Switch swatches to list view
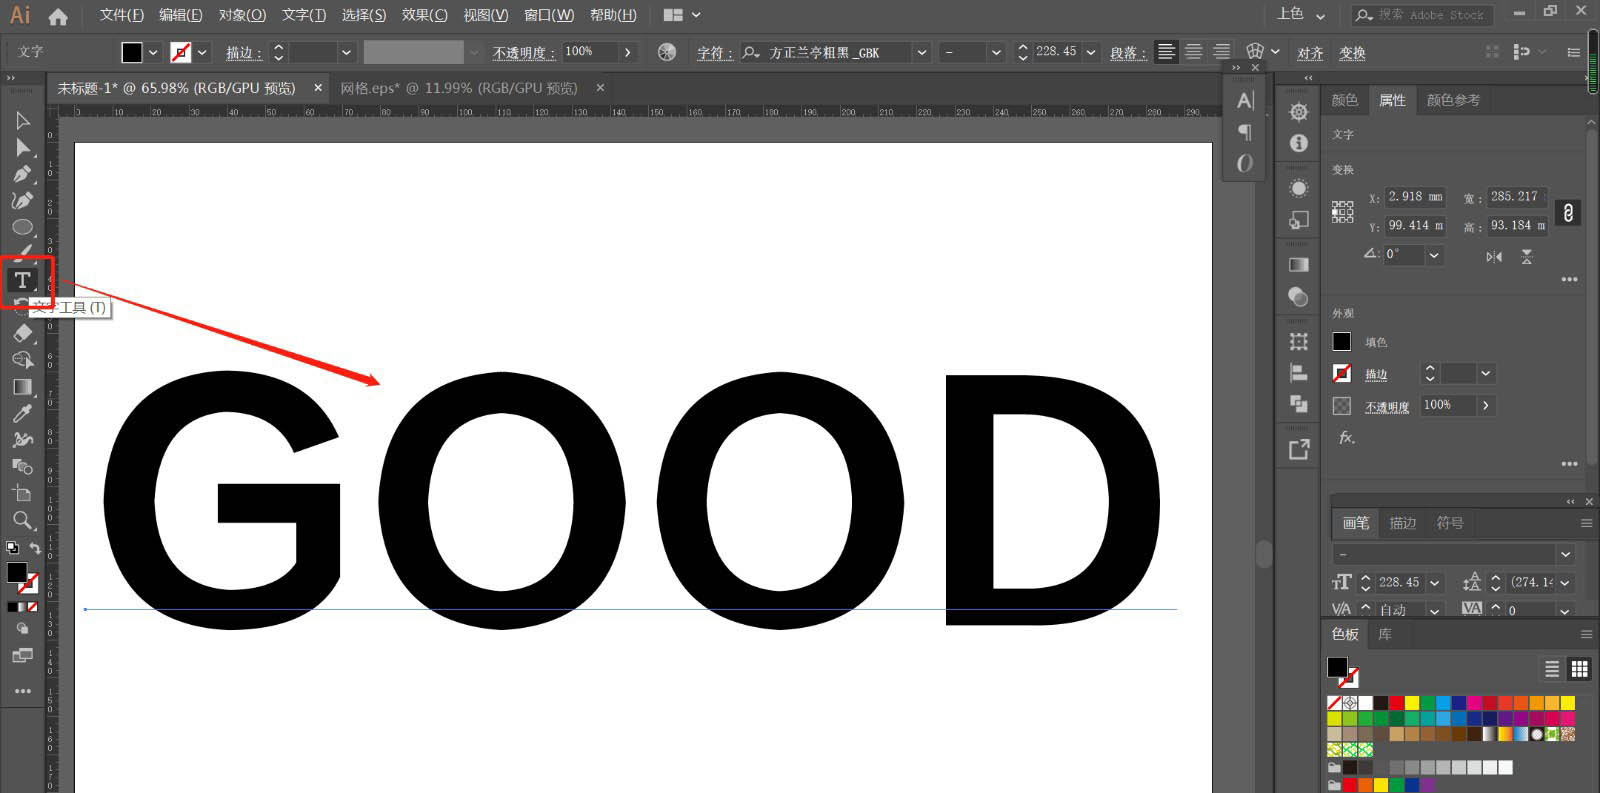 pos(1552,669)
